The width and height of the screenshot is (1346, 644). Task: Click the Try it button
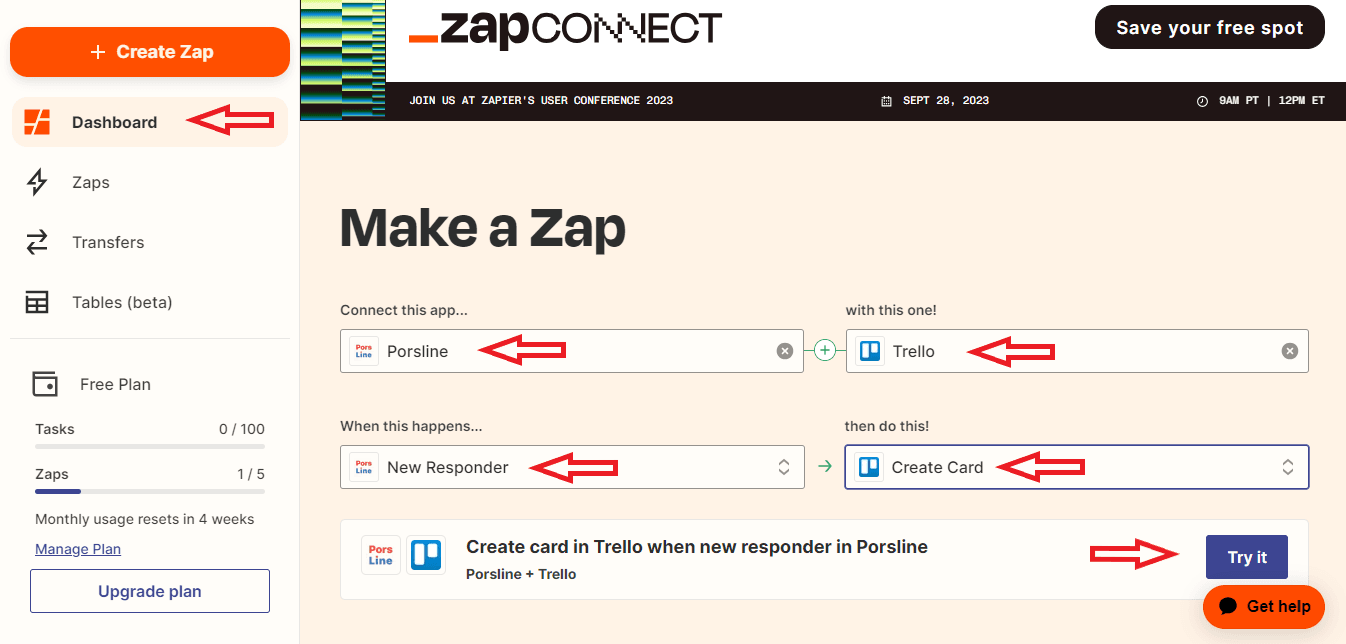coord(1246,557)
